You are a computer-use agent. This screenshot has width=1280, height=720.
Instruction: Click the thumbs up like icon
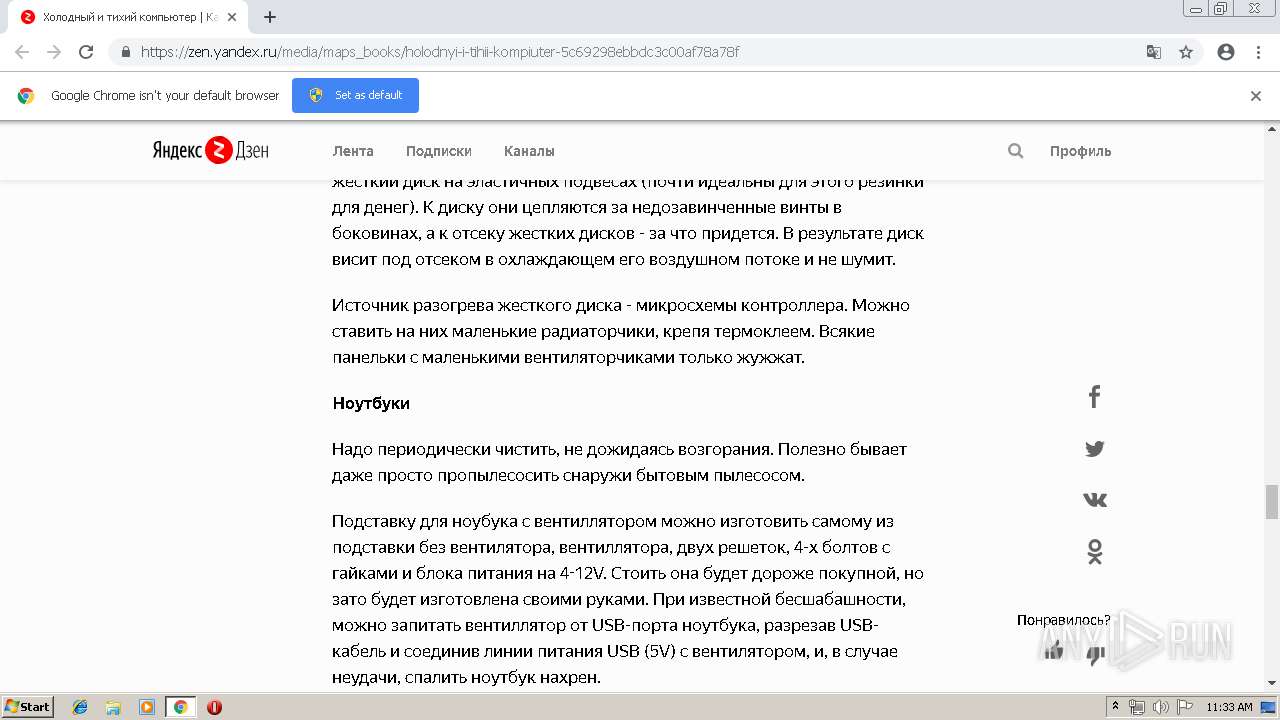pos(1053,652)
